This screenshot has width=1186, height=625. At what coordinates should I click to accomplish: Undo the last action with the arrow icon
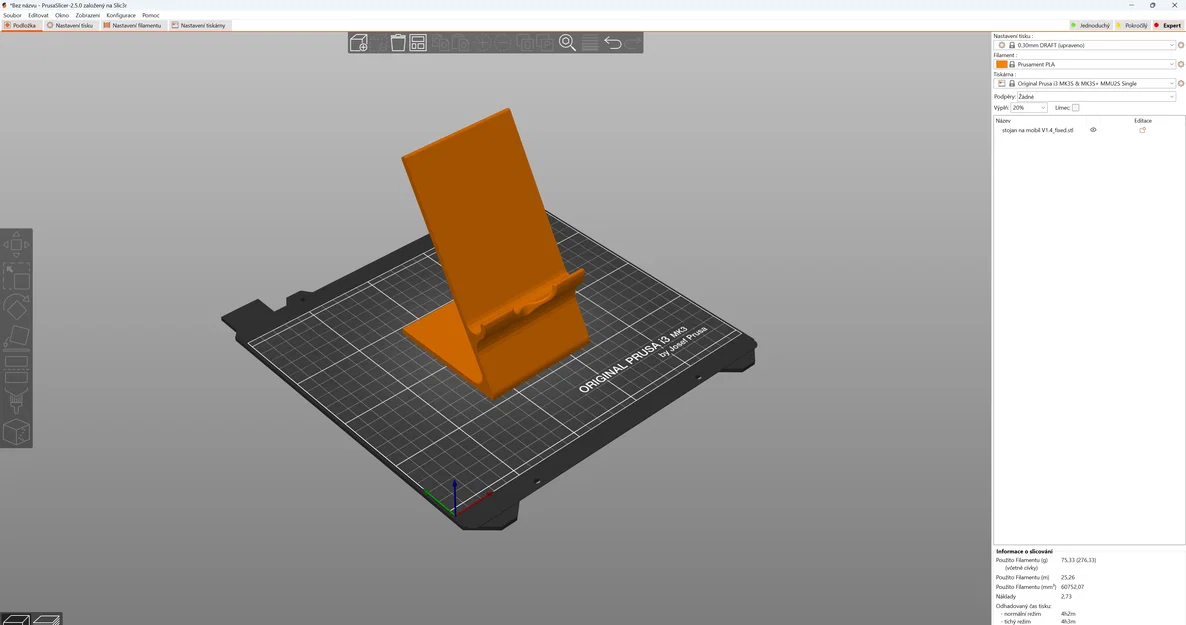[x=612, y=42]
